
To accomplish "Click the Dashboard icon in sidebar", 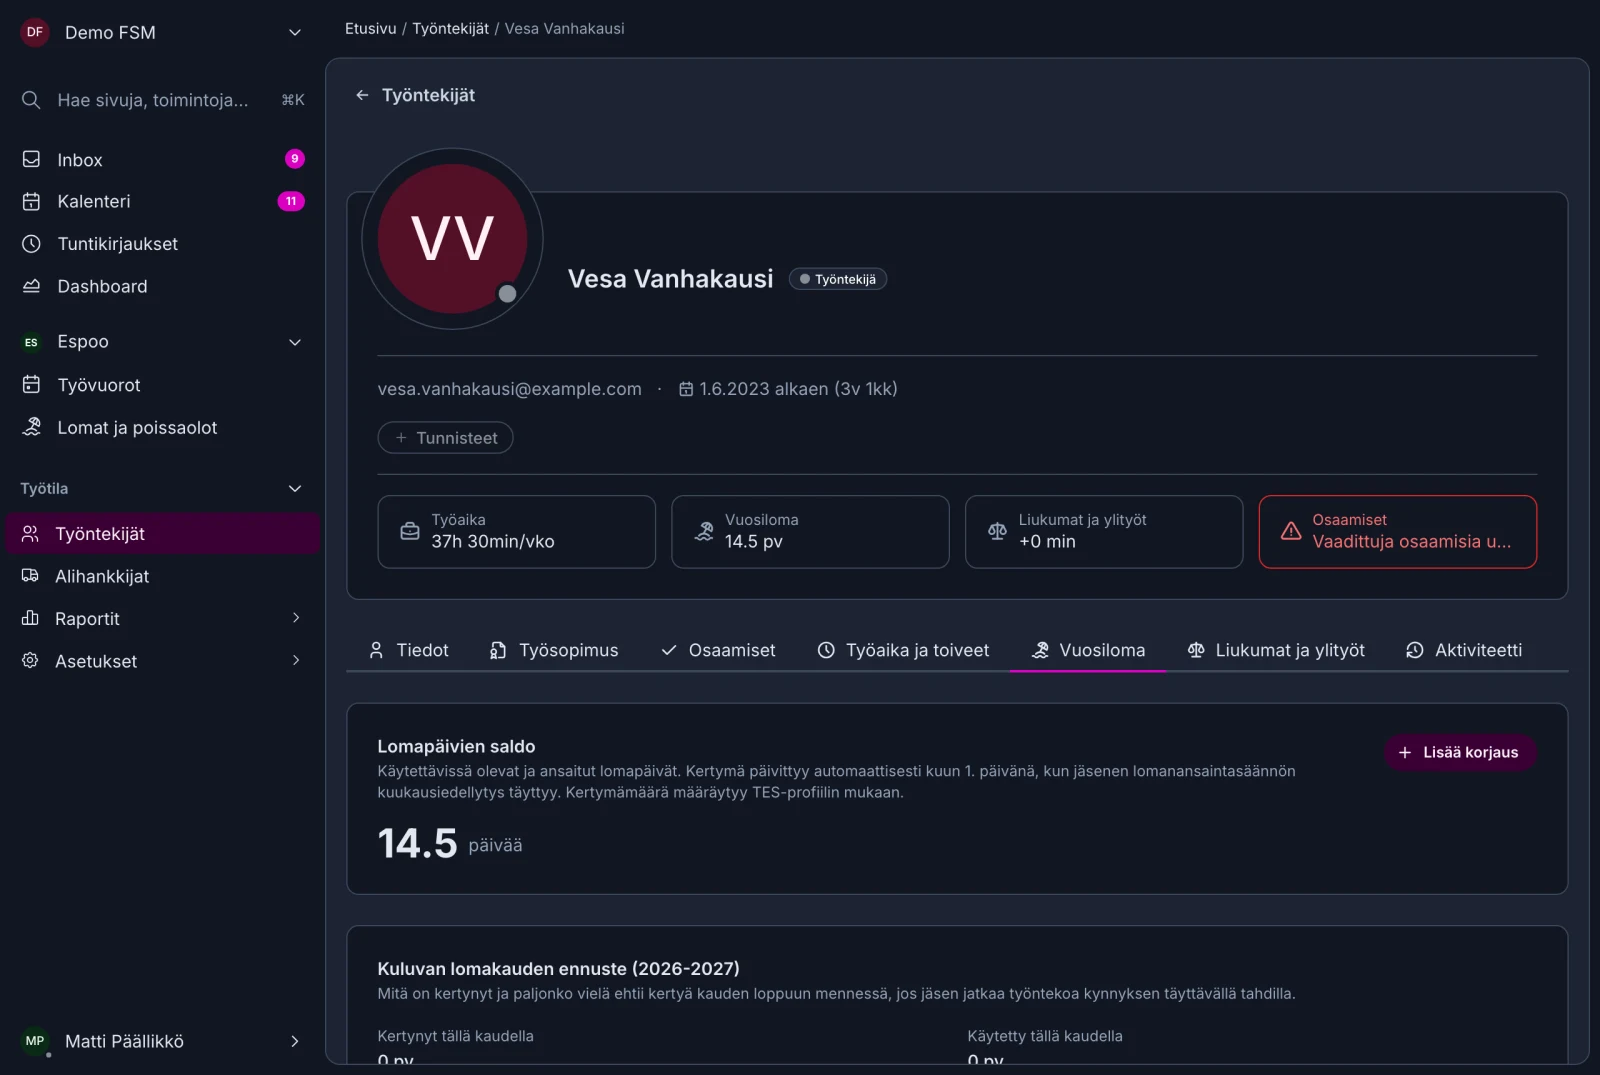I will click(31, 286).
